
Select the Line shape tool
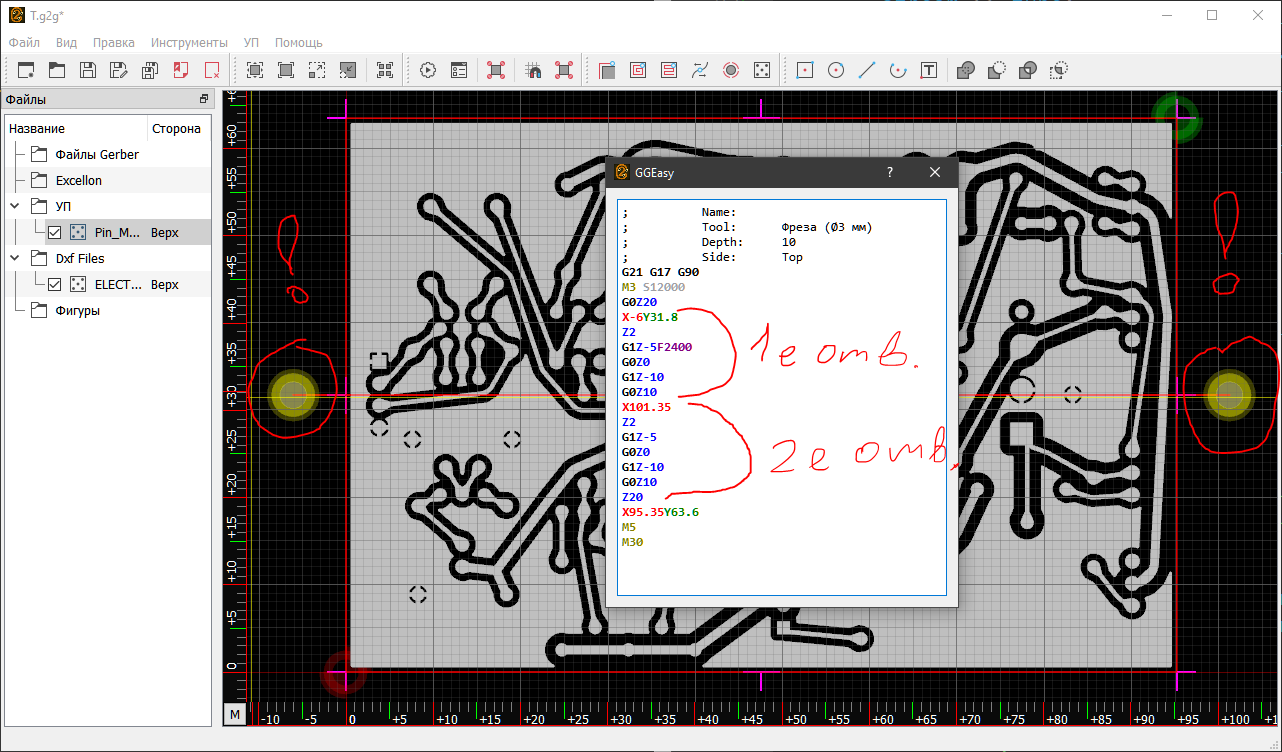tap(867, 70)
